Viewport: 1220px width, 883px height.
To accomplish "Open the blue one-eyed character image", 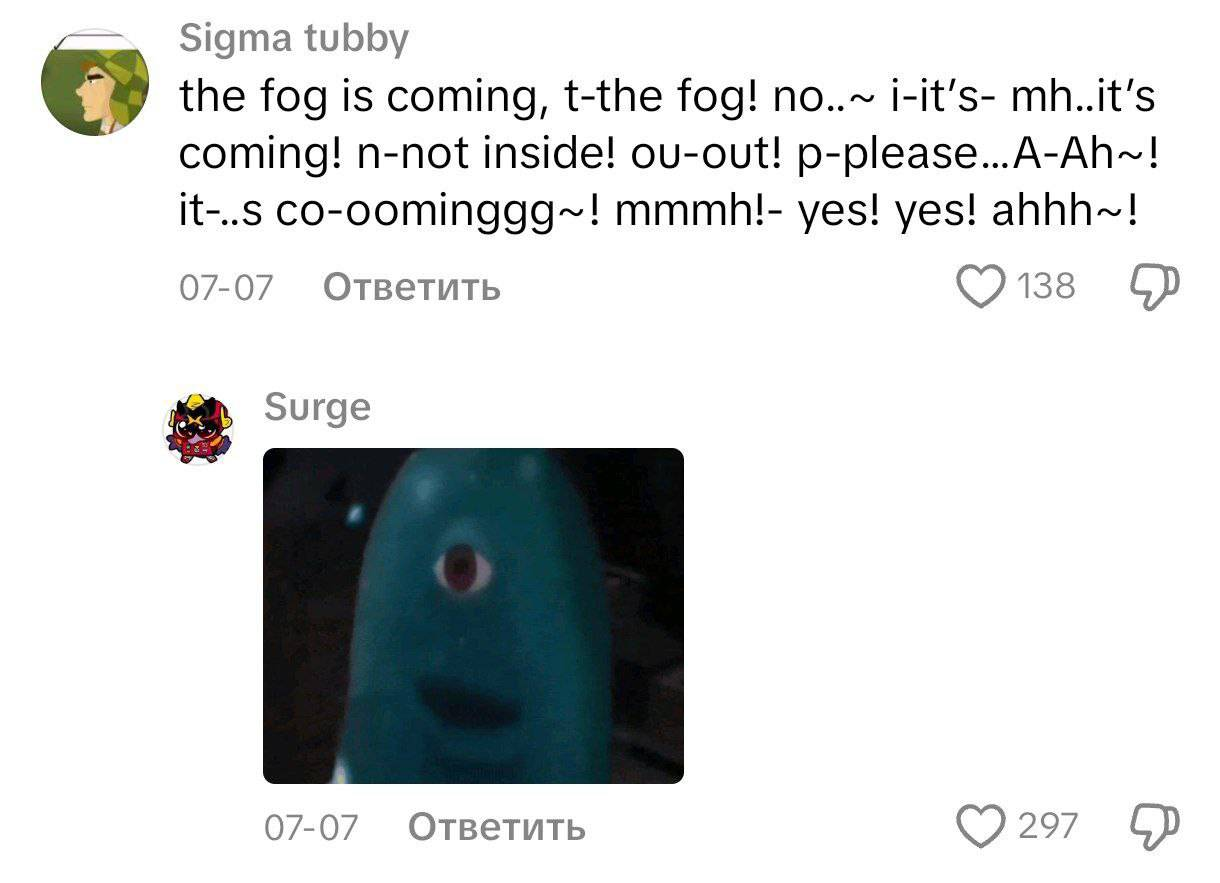I will (473, 616).
